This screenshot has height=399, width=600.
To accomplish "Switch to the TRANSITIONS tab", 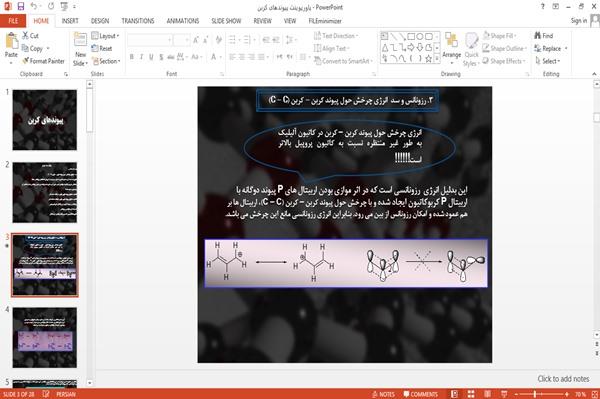I will point(138,21).
